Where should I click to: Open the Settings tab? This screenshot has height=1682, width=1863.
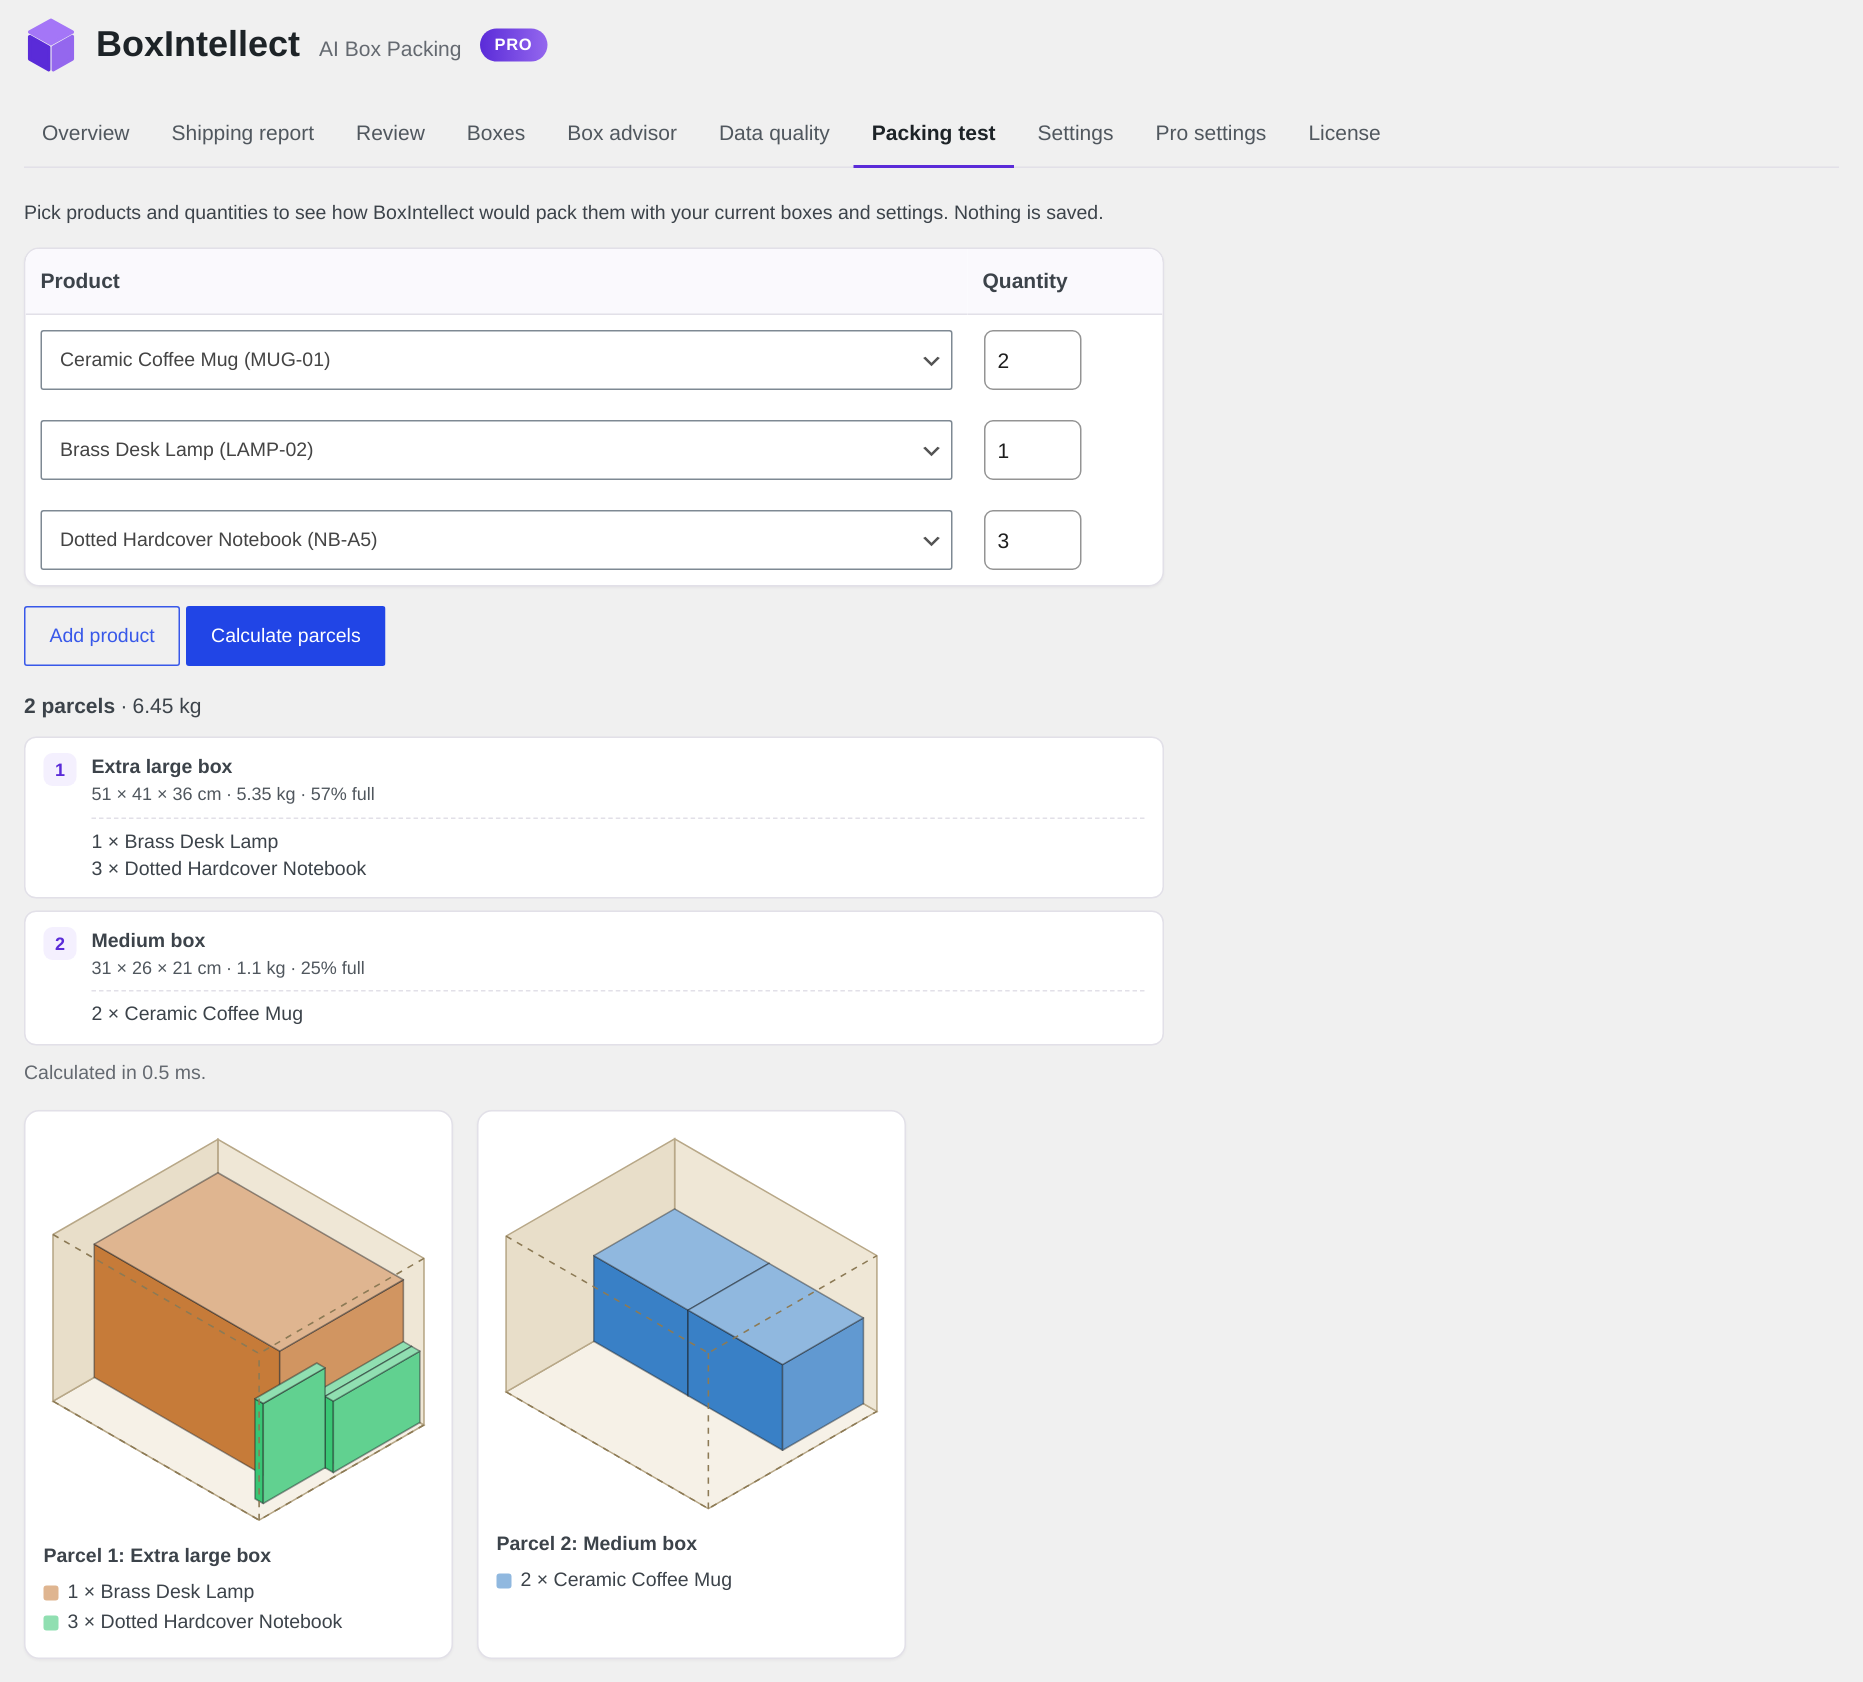(x=1075, y=133)
